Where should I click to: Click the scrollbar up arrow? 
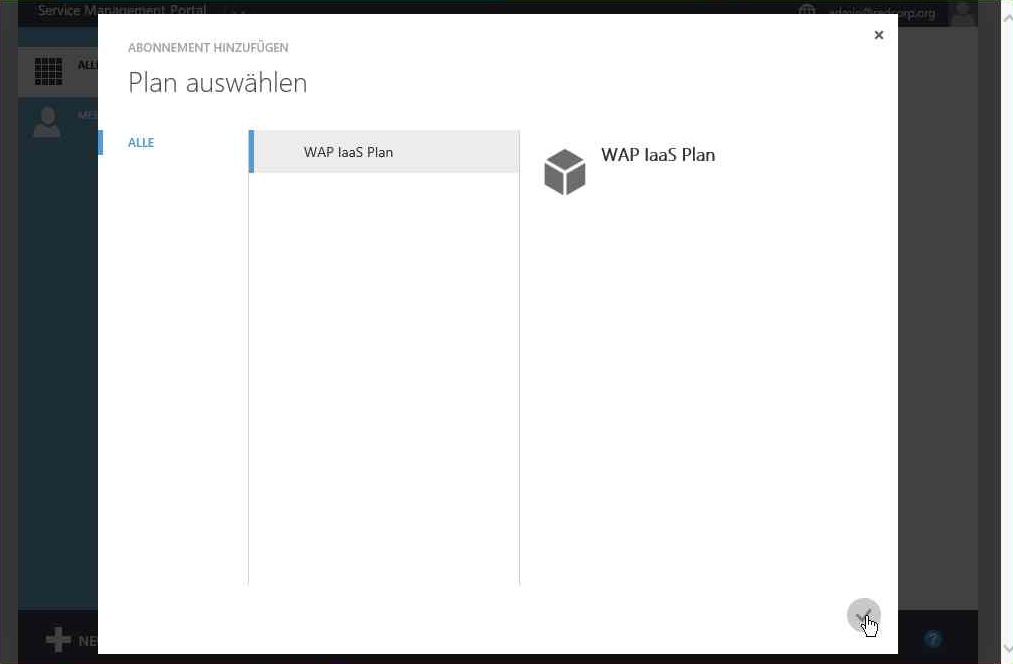1007,18
